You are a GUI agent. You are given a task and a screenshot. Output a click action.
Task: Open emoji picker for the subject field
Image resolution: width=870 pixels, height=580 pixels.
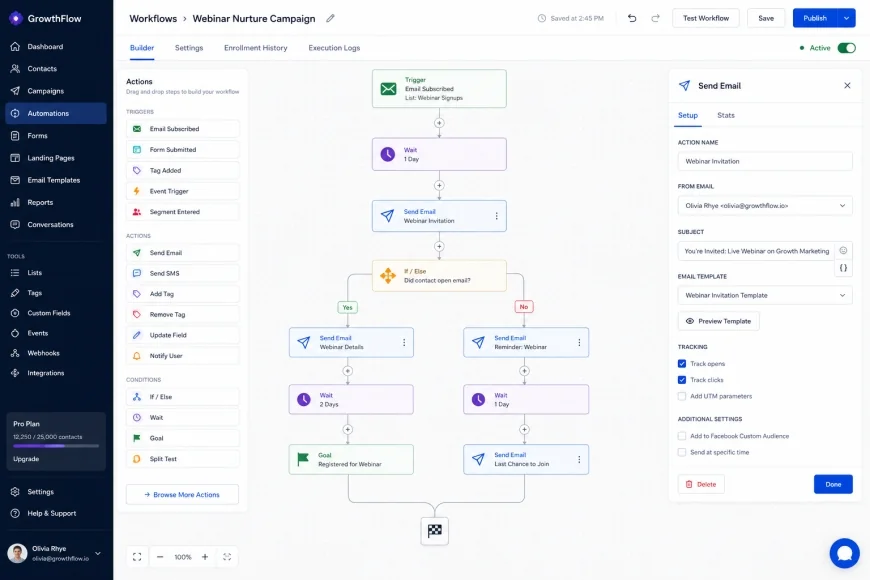843,250
